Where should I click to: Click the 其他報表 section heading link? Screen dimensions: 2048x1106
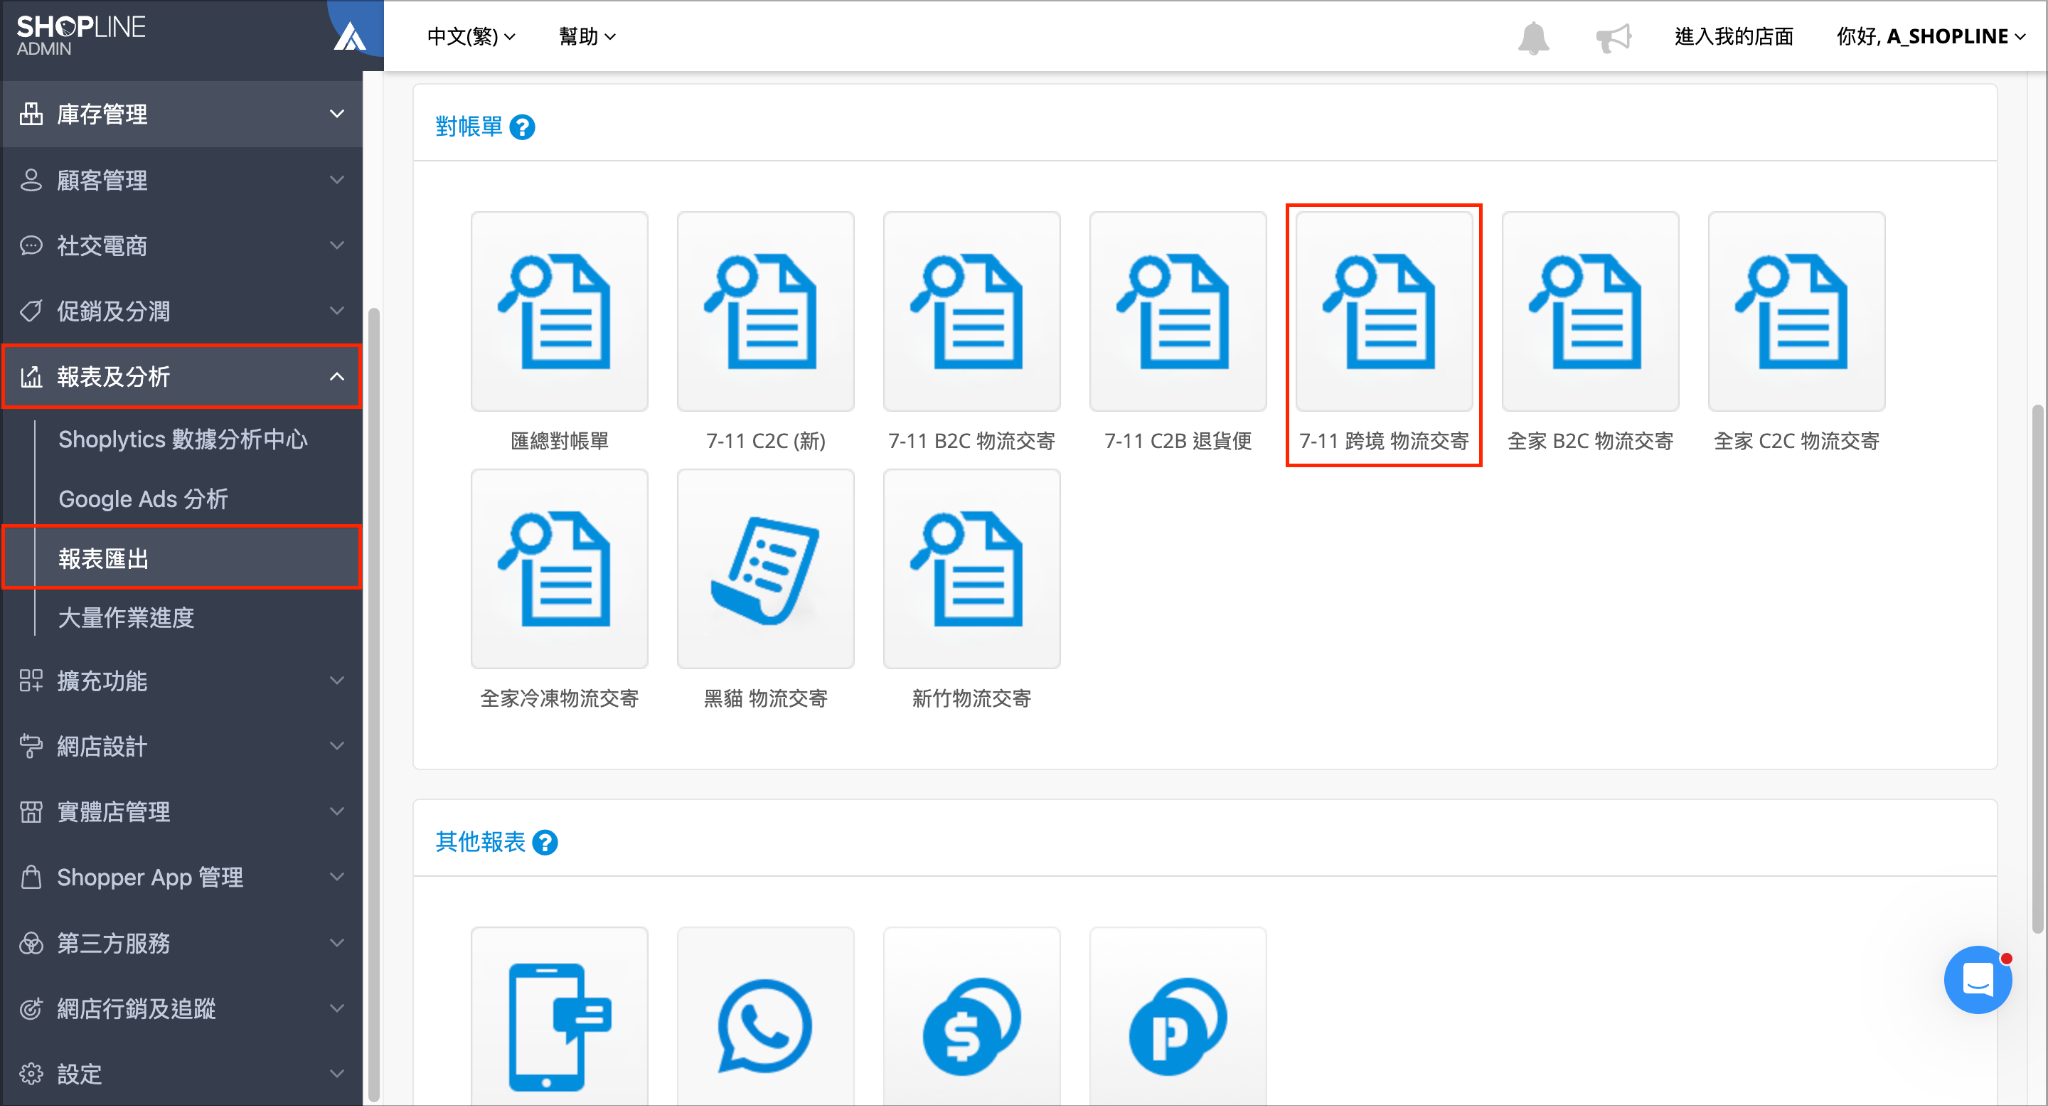480,842
